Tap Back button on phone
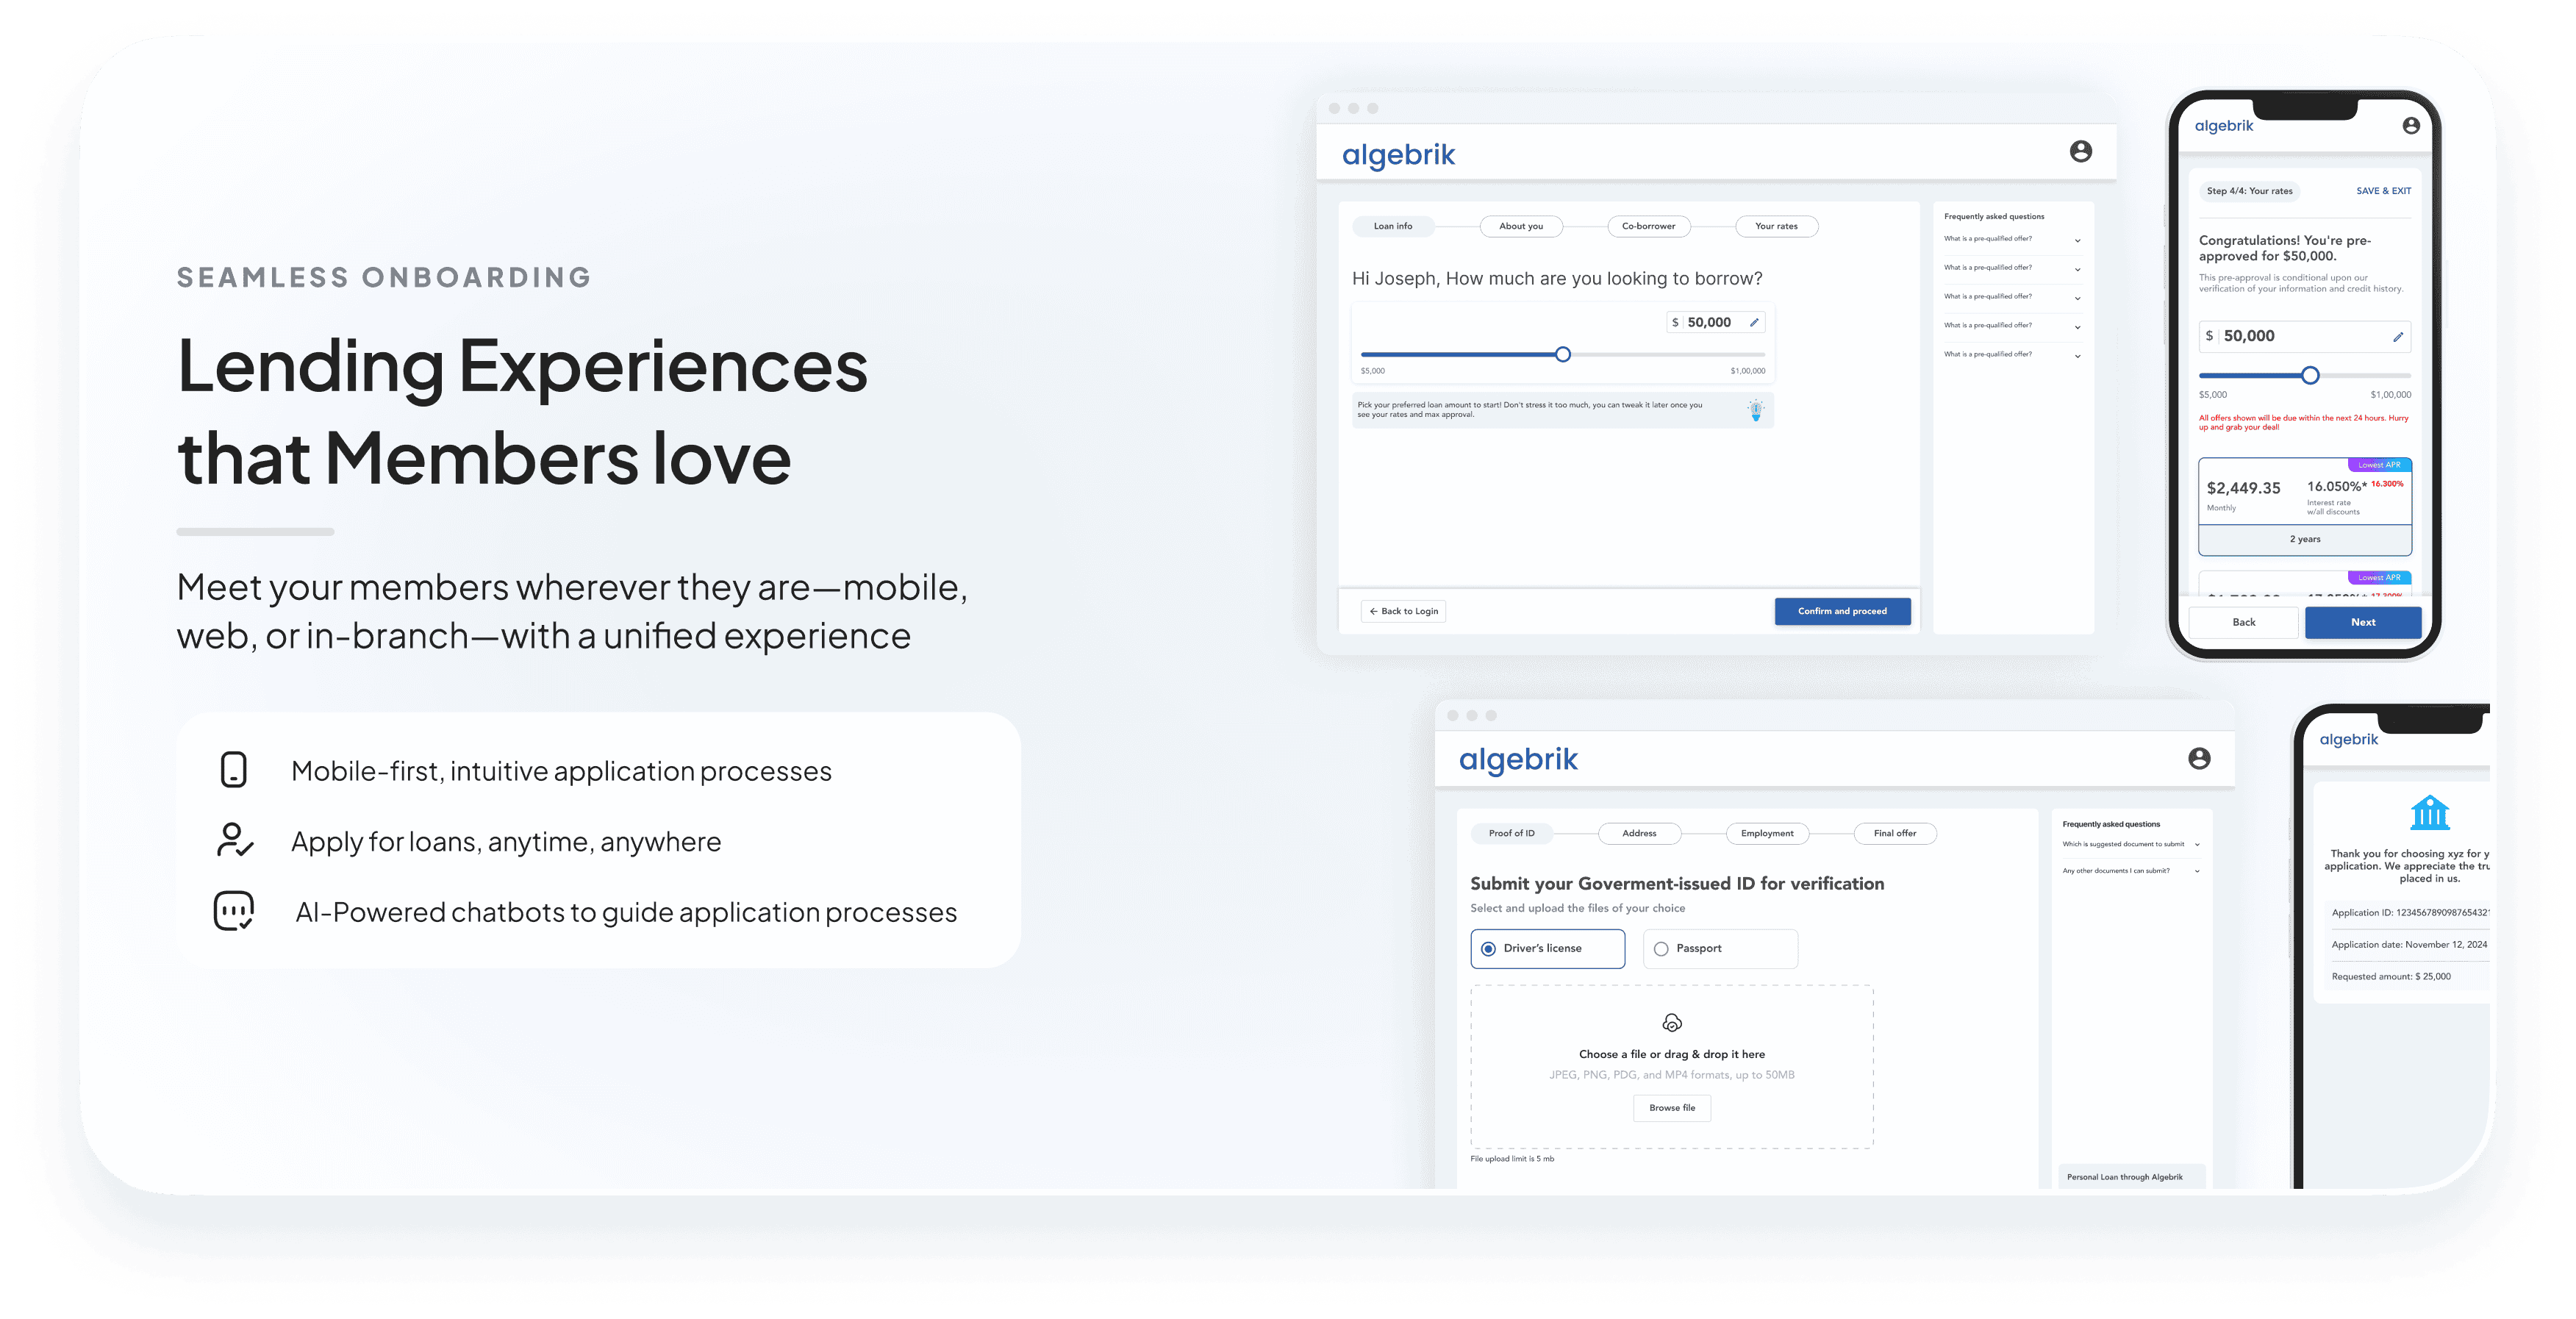This screenshot has height=1319, width=2576. 2243,622
